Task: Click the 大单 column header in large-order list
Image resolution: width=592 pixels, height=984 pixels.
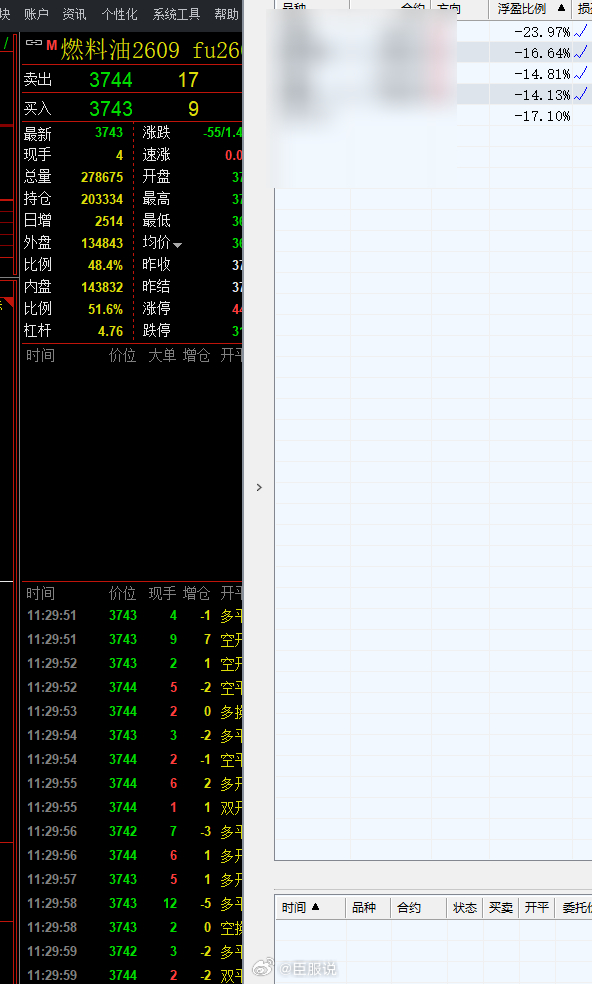Action: (161, 355)
